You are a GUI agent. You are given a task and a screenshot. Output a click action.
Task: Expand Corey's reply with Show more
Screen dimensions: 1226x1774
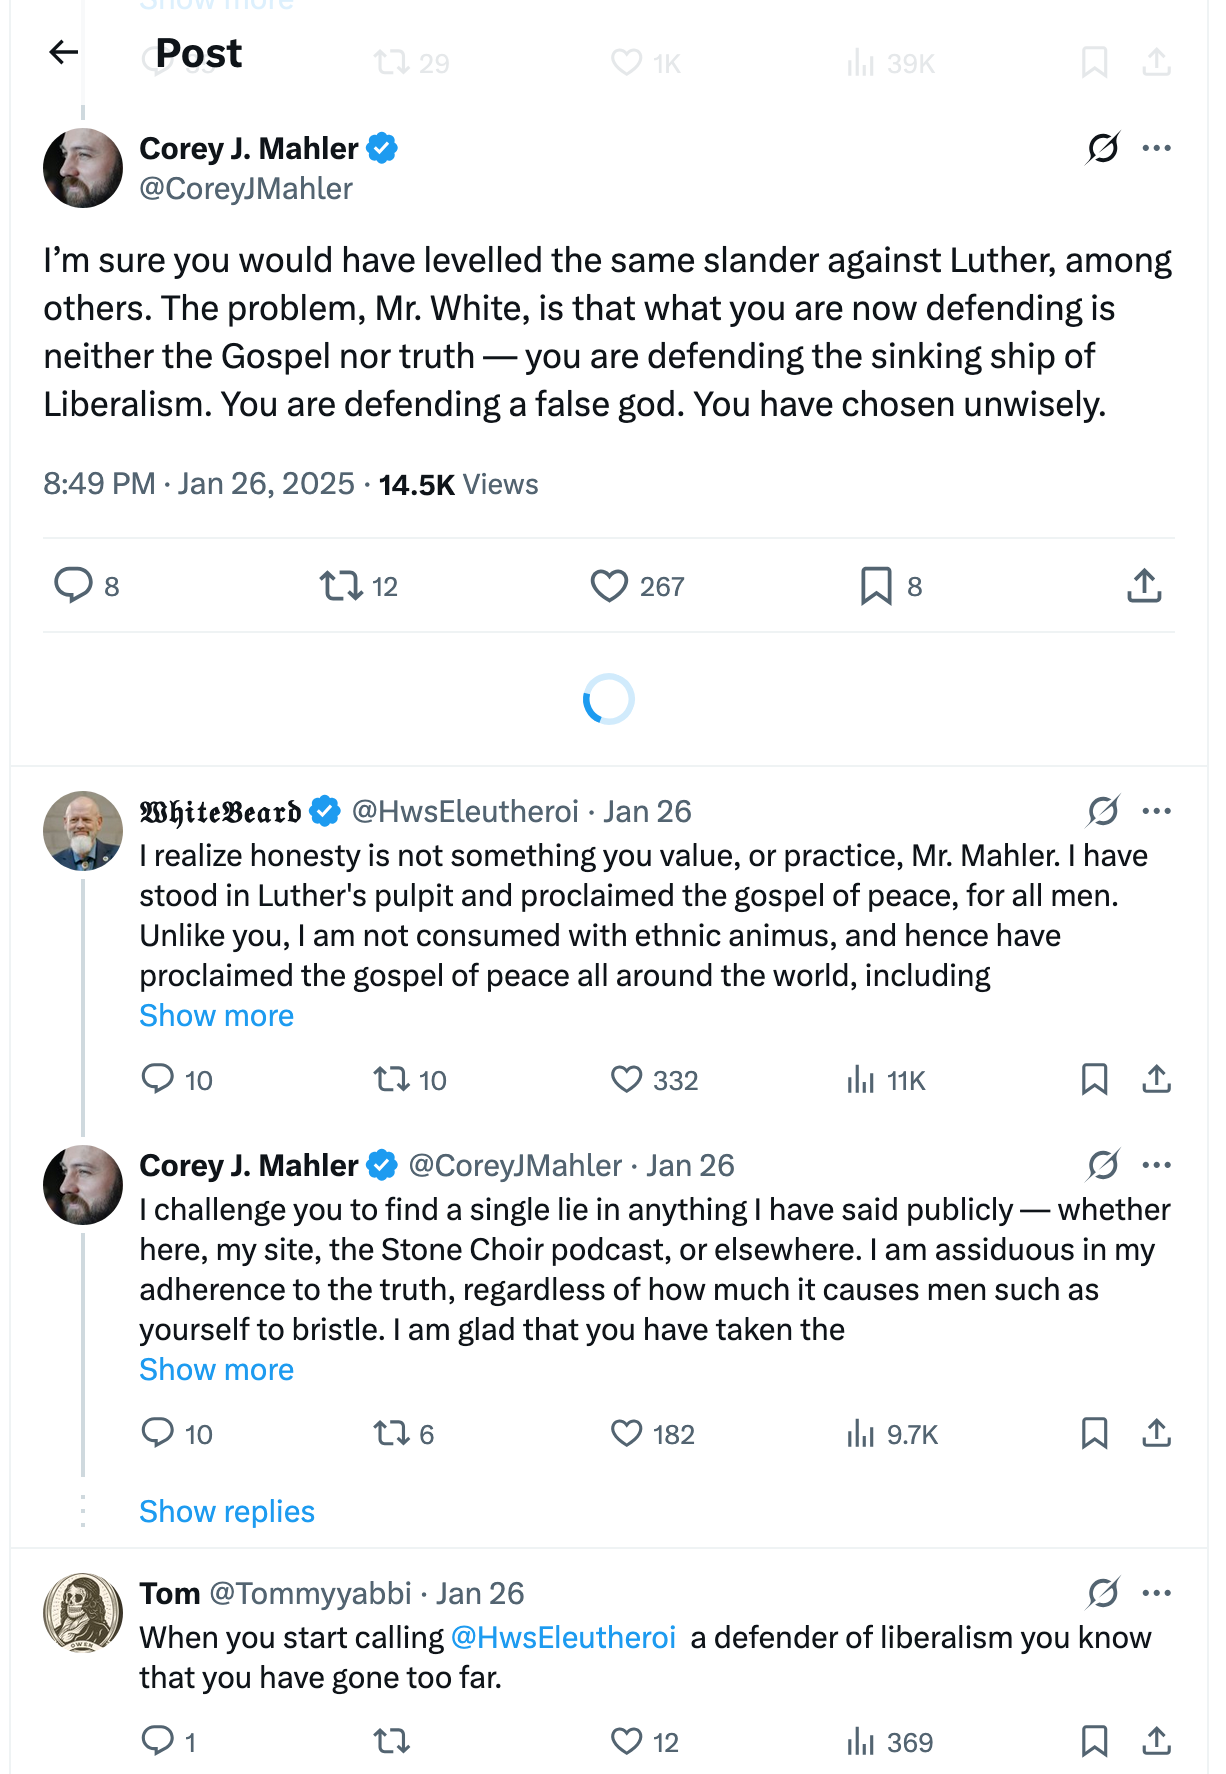pos(216,1370)
